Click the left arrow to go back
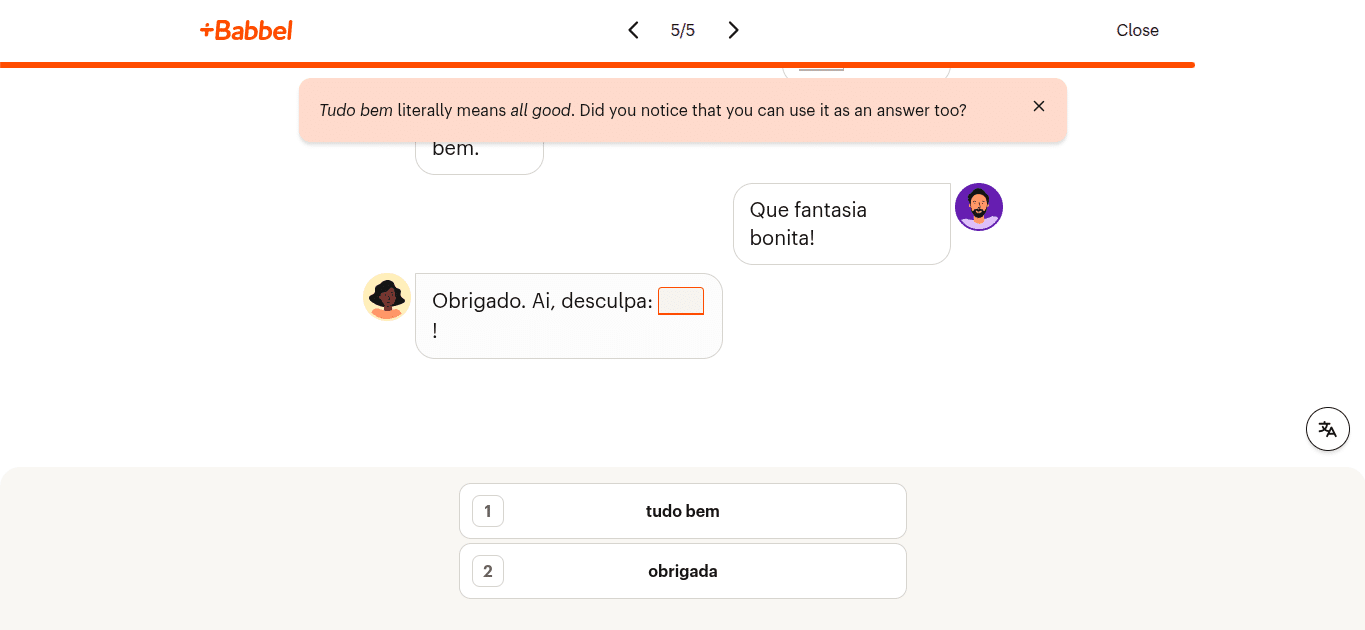This screenshot has width=1365, height=630. point(633,30)
